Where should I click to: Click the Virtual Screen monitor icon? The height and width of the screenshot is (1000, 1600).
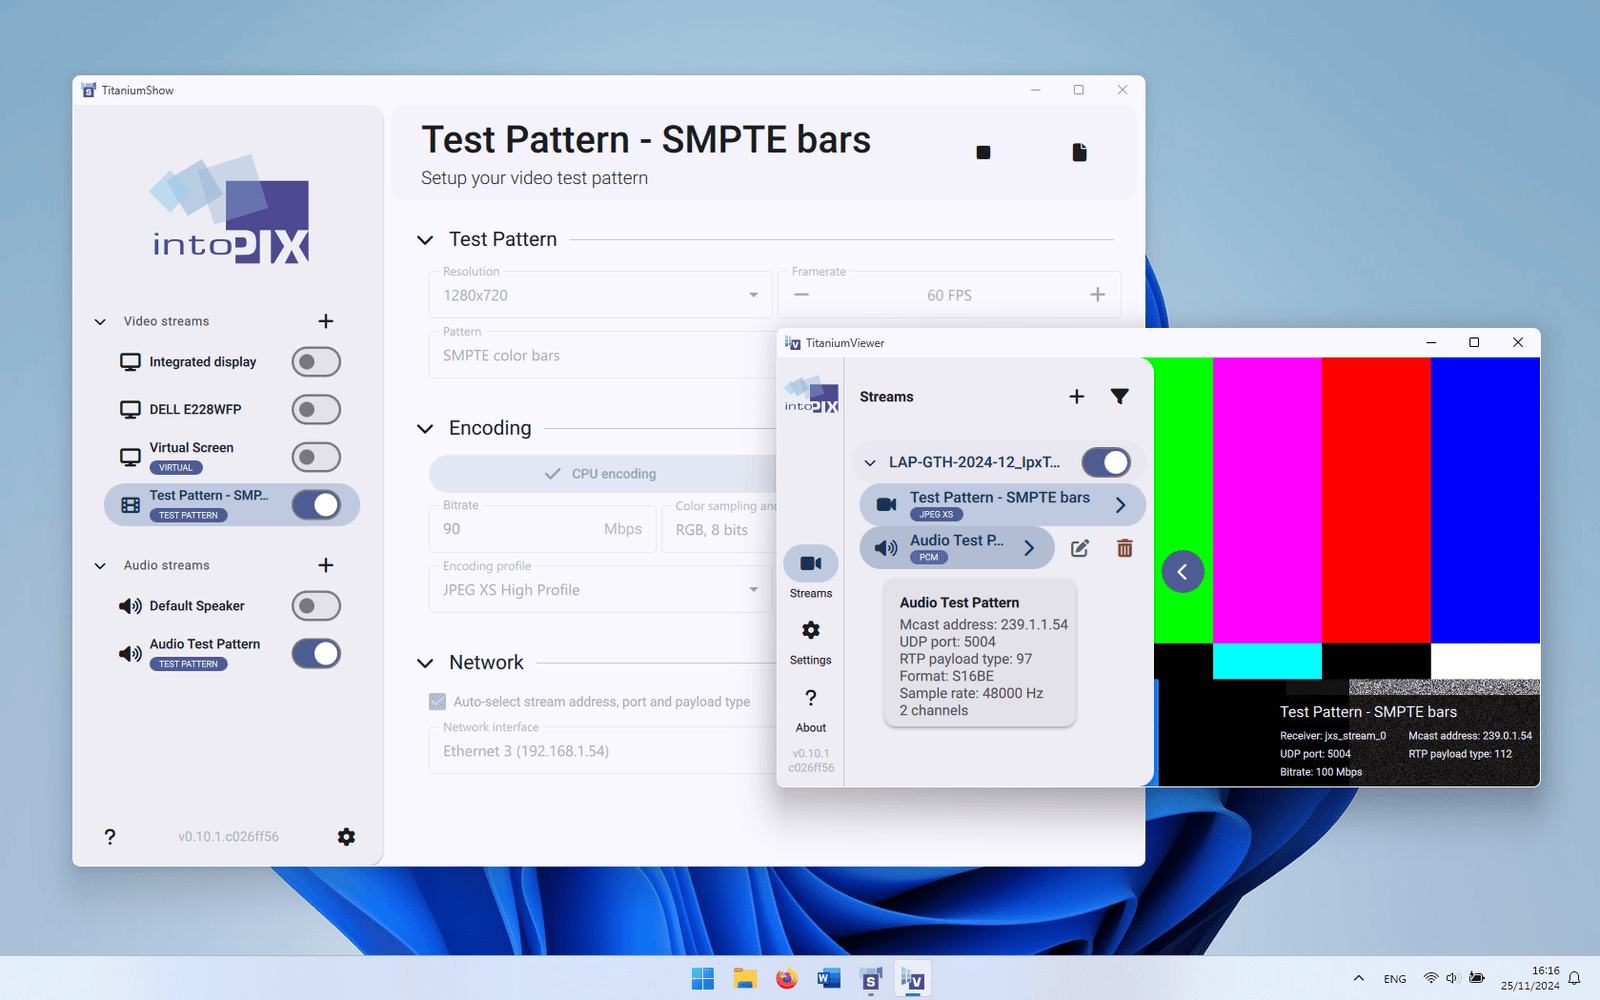130,457
